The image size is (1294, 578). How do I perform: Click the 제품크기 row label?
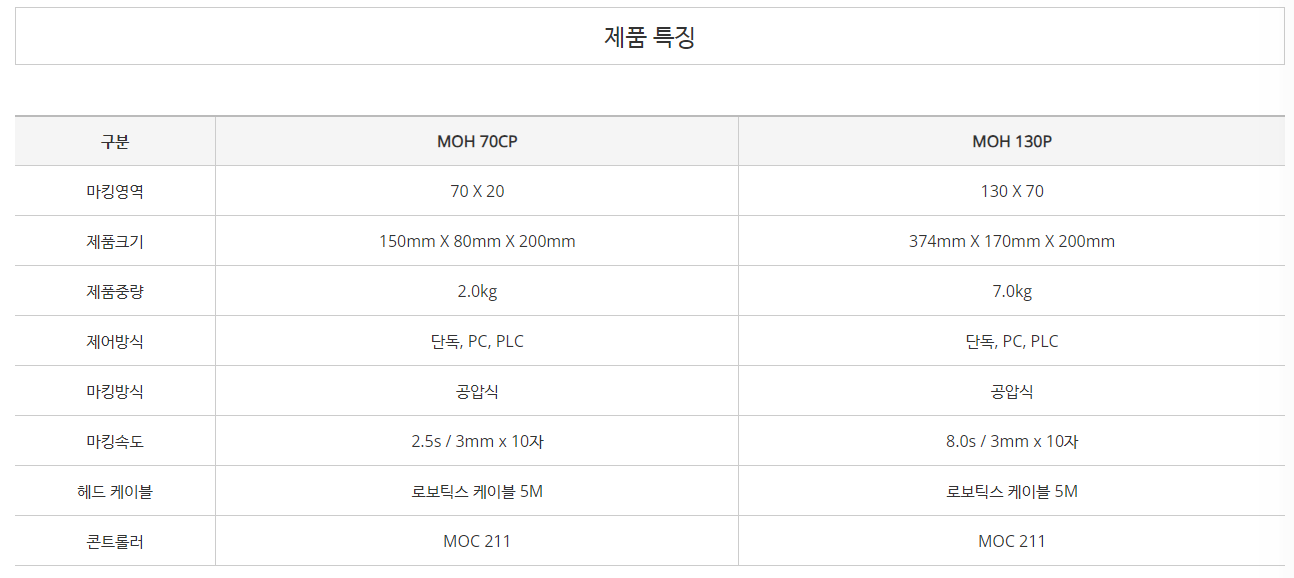pyautogui.click(x=115, y=242)
